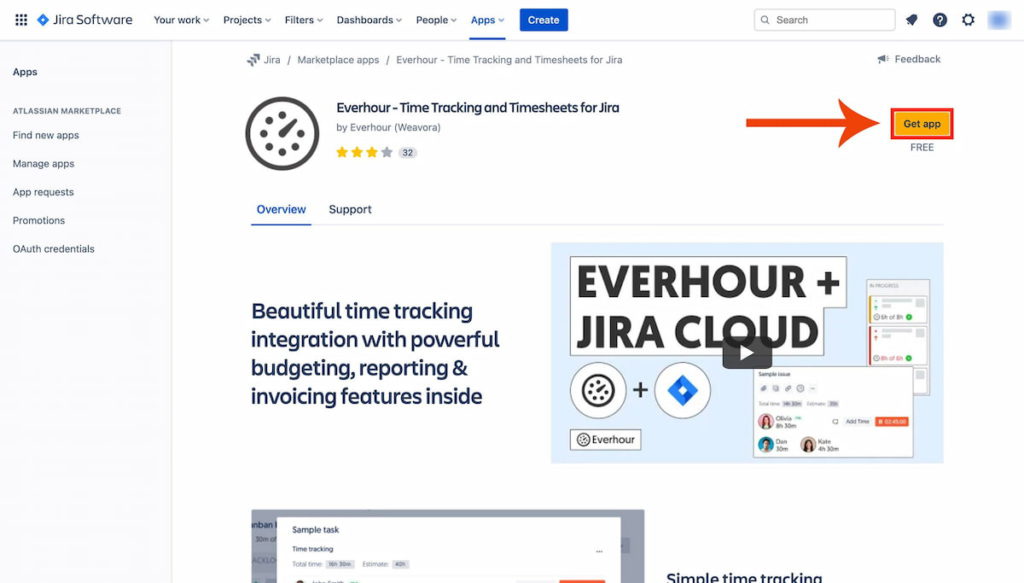
Task: Click your profile avatar
Action: click(995, 18)
